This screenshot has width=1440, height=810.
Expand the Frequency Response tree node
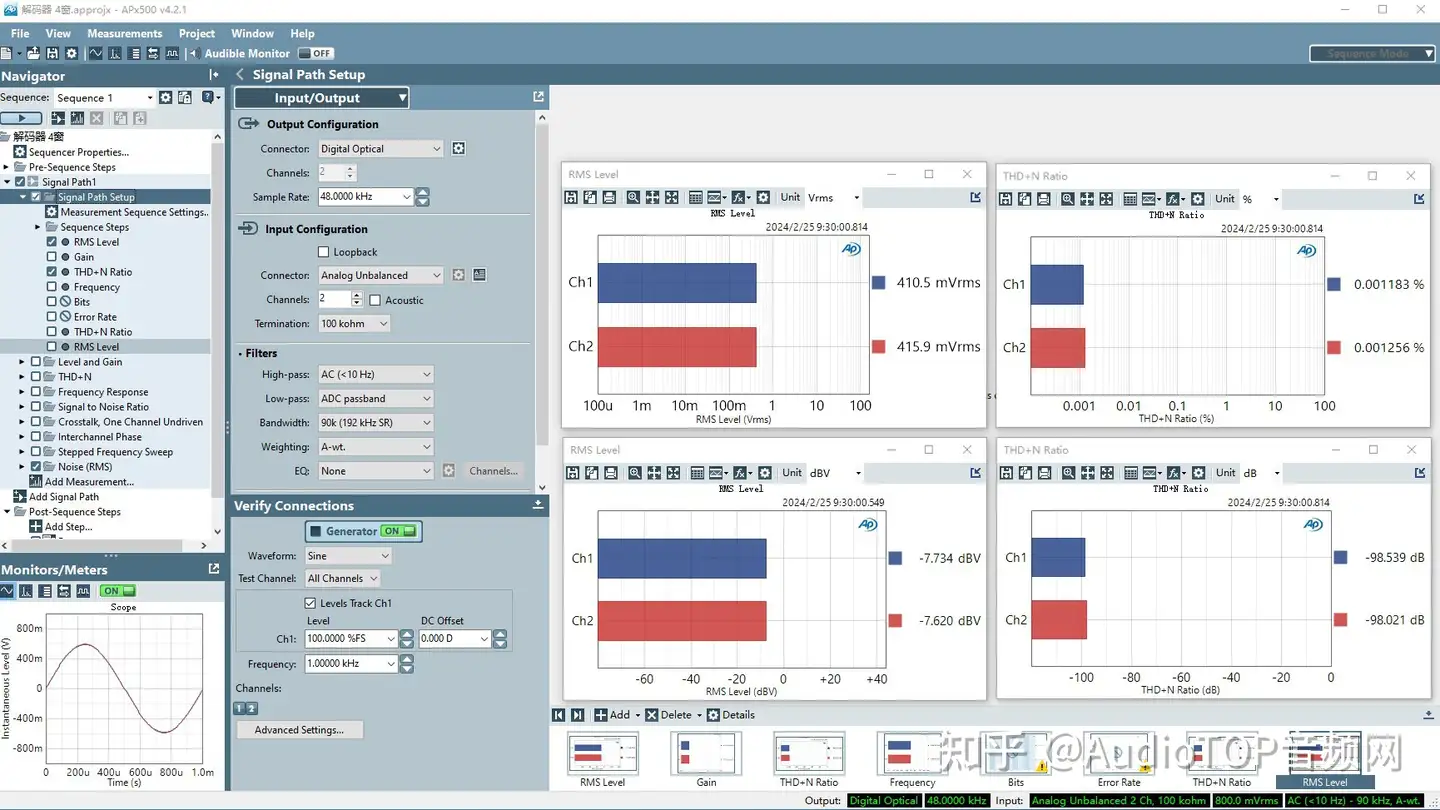[22, 392]
